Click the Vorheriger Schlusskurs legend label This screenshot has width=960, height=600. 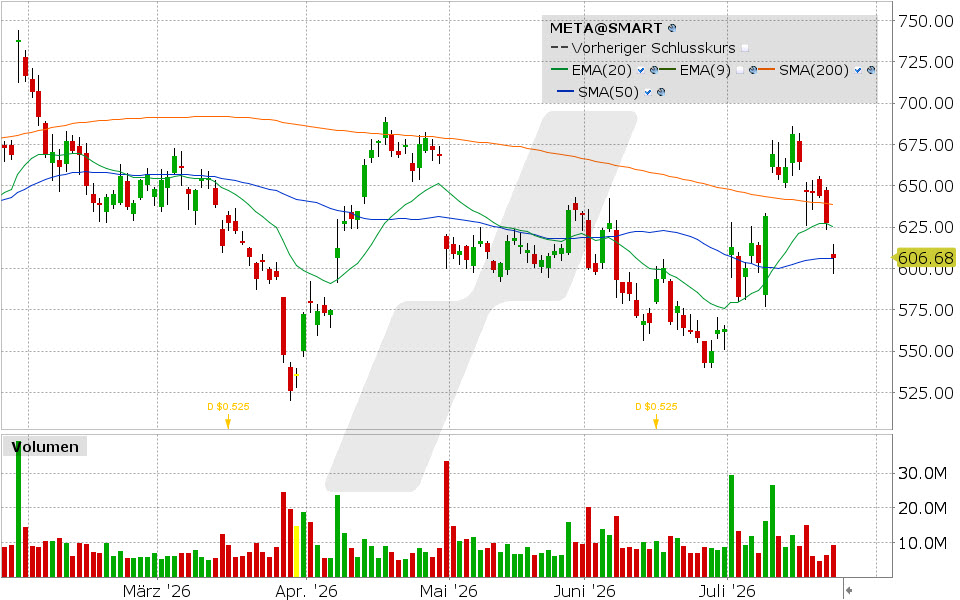(x=653, y=48)
